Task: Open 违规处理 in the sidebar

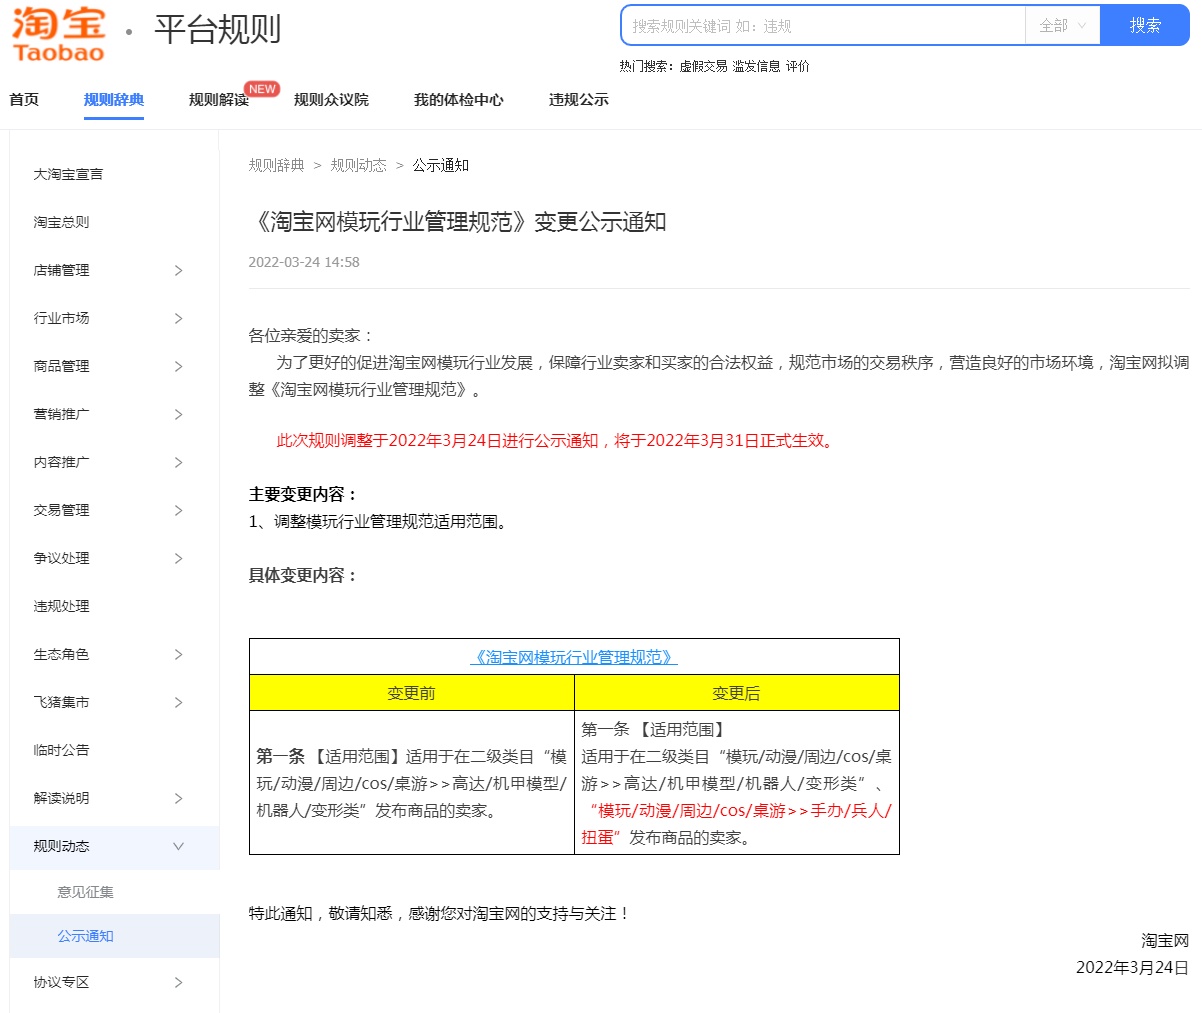Action: 61,606
